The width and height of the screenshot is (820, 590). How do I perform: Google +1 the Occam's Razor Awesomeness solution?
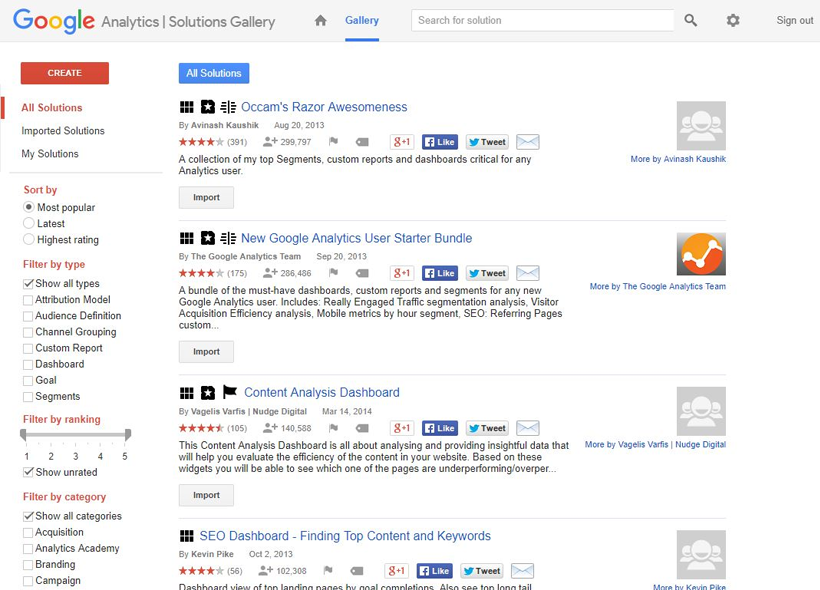click(402, 142)
